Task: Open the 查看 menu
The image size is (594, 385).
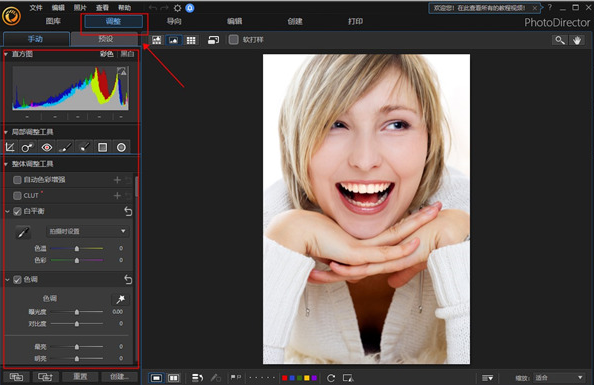Action: click(x=102, y=8)
